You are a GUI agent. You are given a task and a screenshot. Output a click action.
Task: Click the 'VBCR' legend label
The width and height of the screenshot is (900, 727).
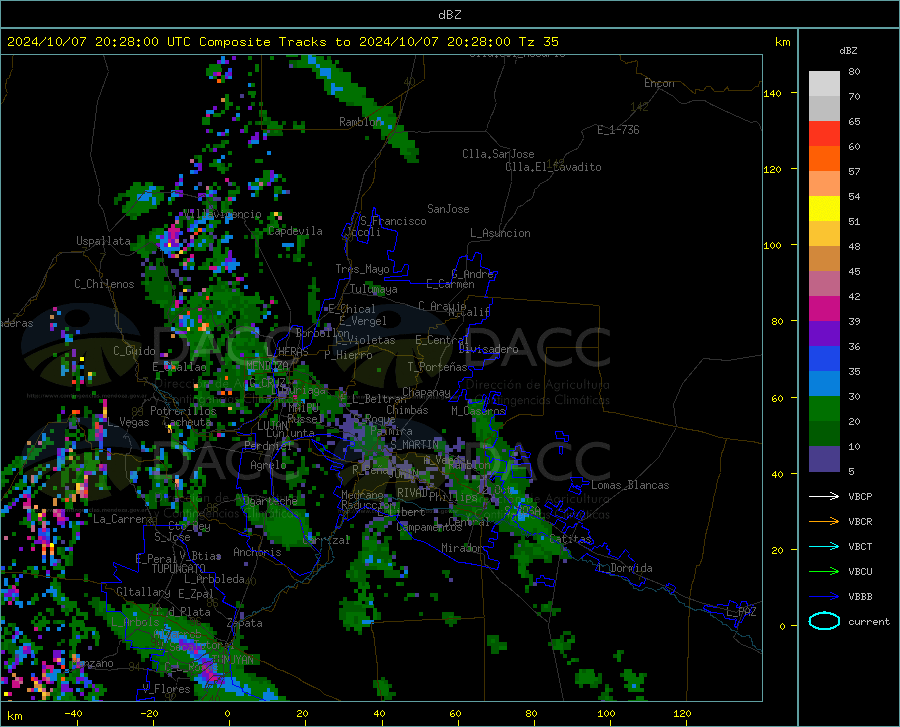pos(860,522)
